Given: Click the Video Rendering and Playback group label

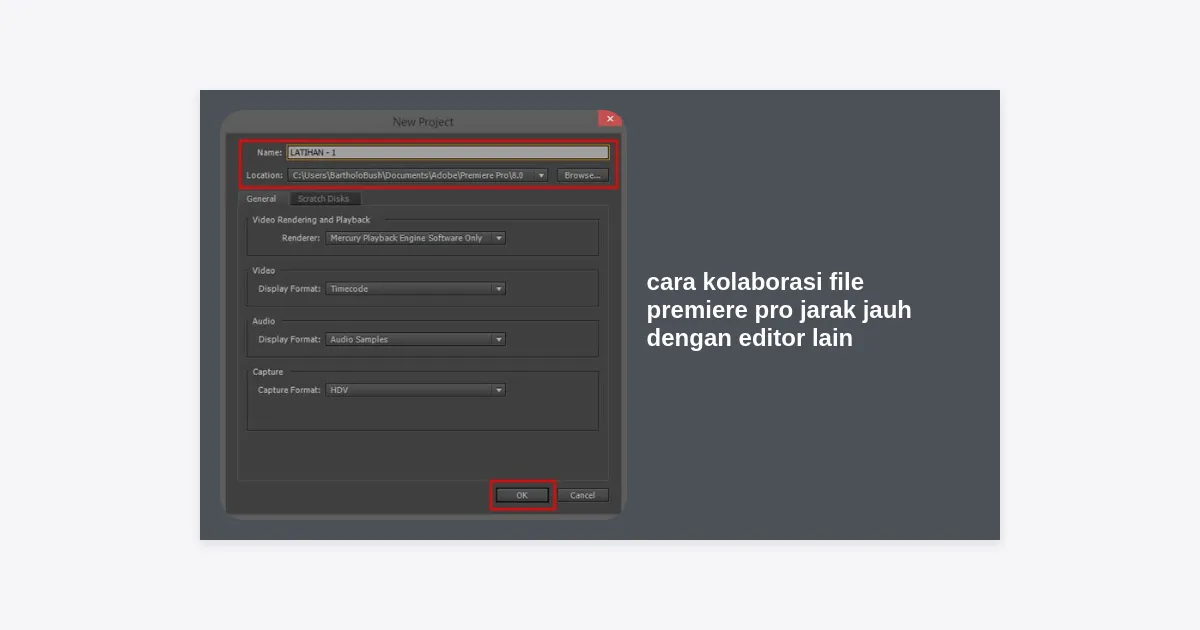Looking at the screenshot, I should pyautogui.click(x=311, y=220).
